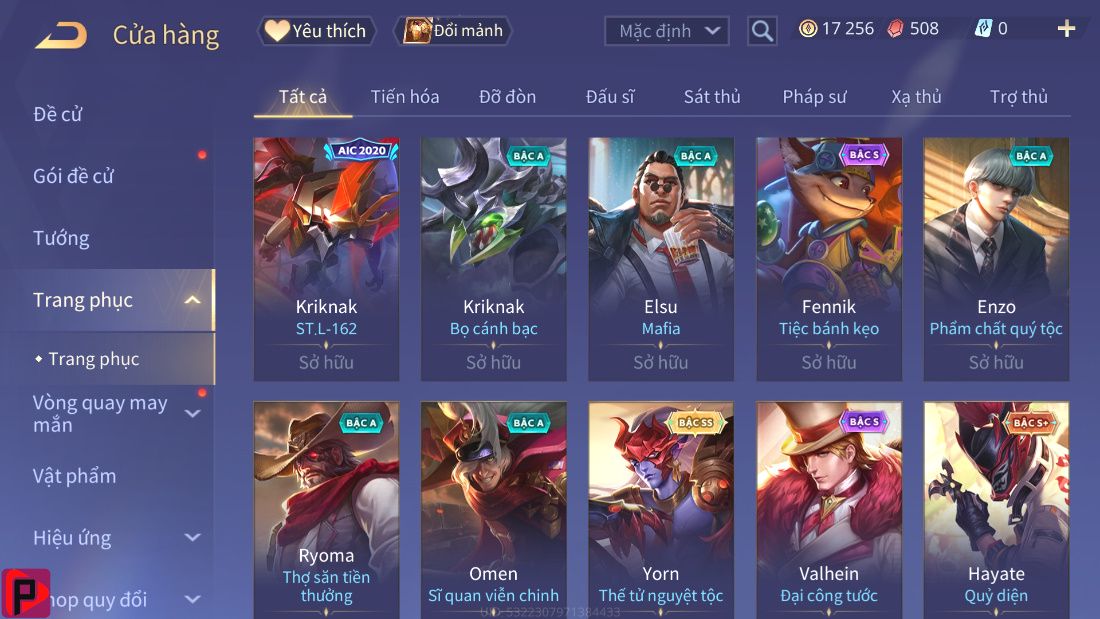
Task: Open the Gói đề cử menu item
Action: tap(73, 176)
